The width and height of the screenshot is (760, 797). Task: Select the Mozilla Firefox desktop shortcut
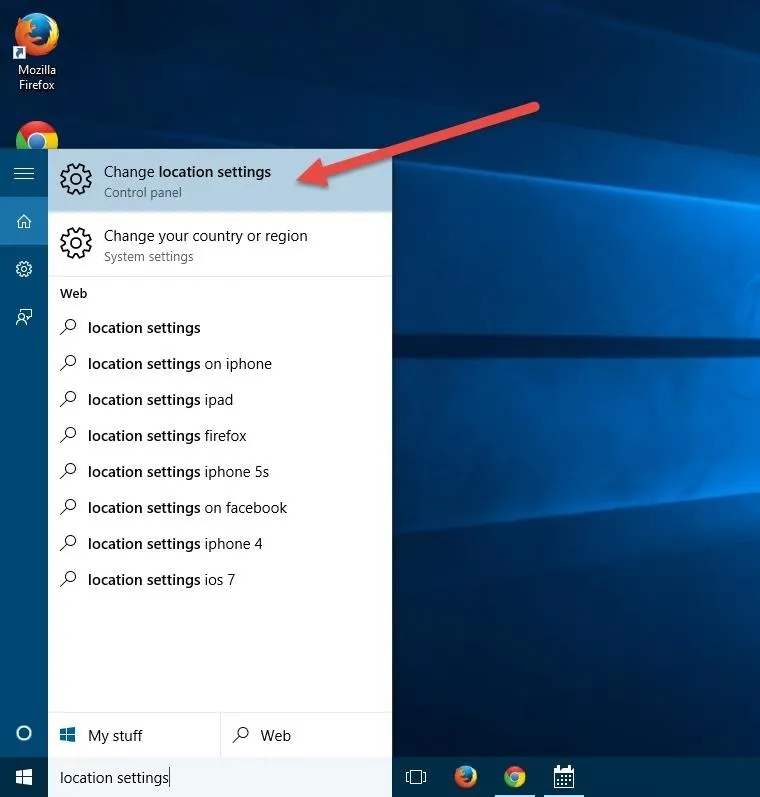pos(37,52)
